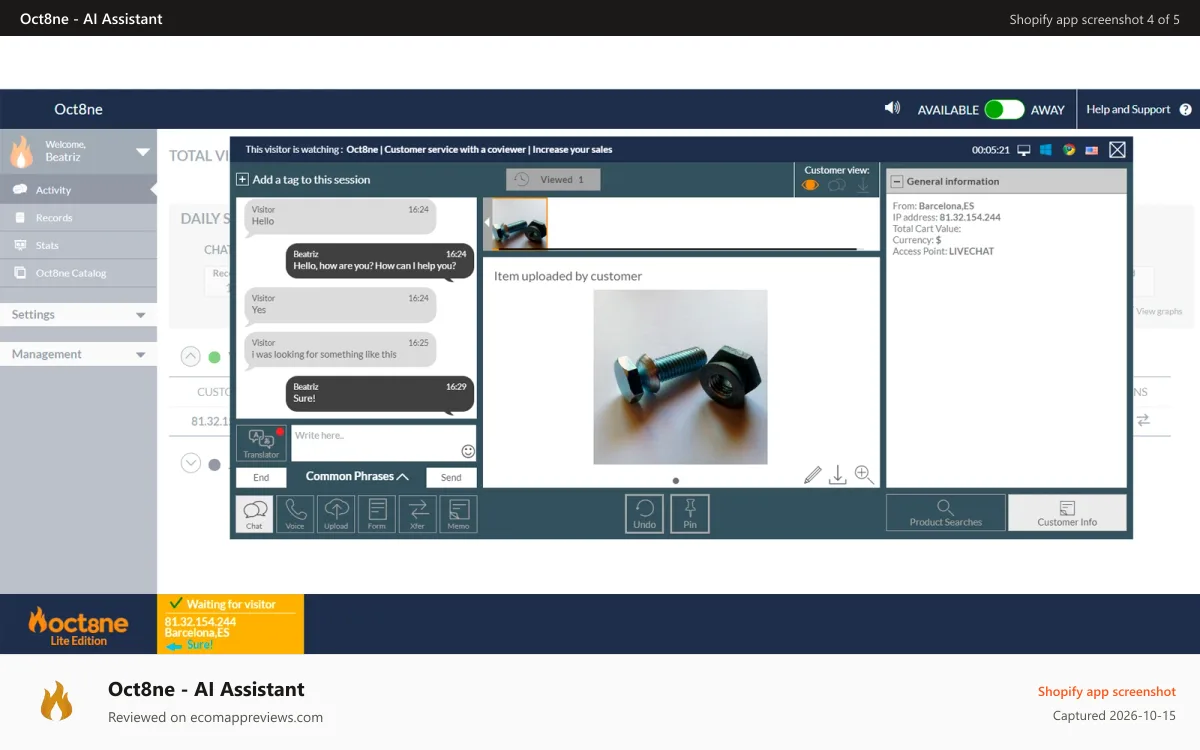Toggle customer view download arrow icon
Viewport: 1200px width, 750px height.
pyautogui.click(x=863, y=185)
